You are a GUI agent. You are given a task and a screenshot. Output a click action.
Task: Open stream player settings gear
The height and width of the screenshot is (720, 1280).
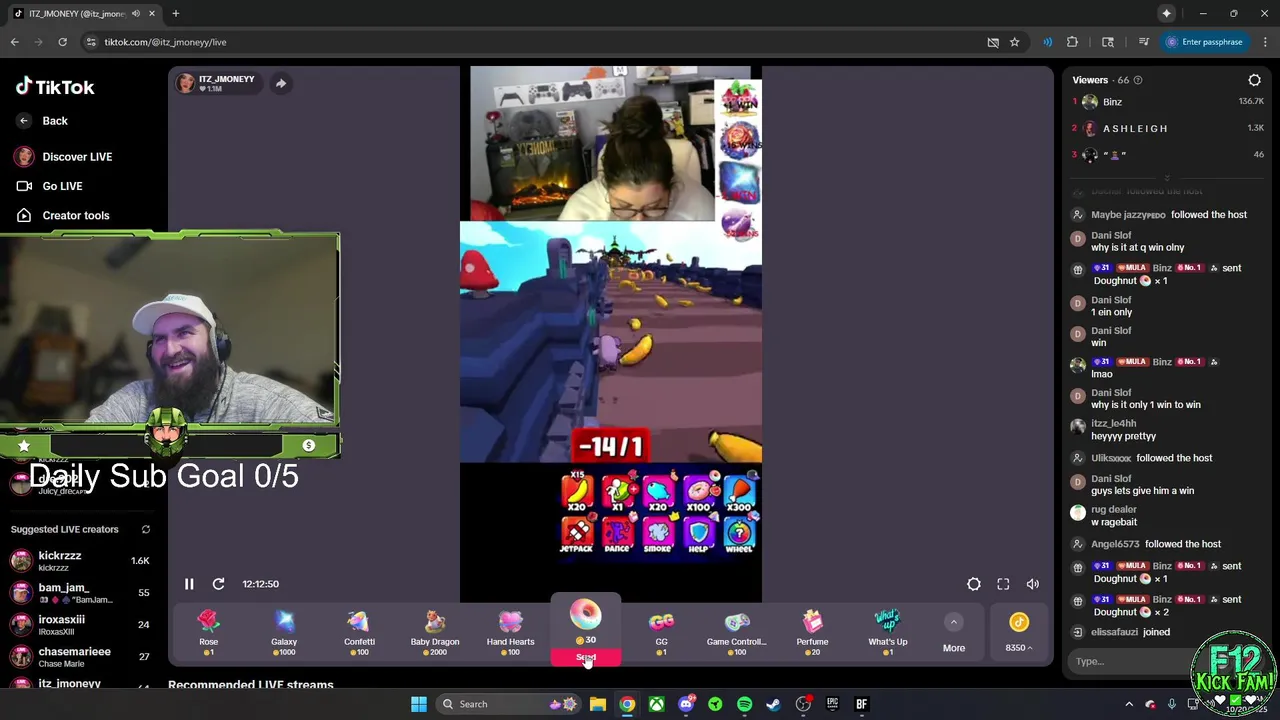coord(974,584)
